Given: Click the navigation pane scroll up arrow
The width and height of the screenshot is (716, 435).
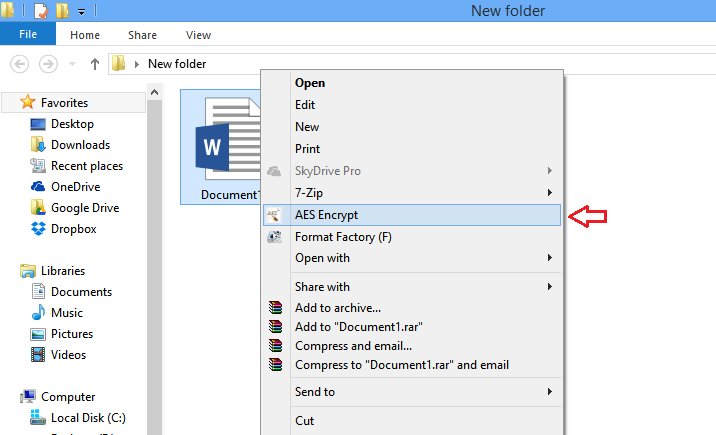Looking at the screenshot, I should [154, 92].
